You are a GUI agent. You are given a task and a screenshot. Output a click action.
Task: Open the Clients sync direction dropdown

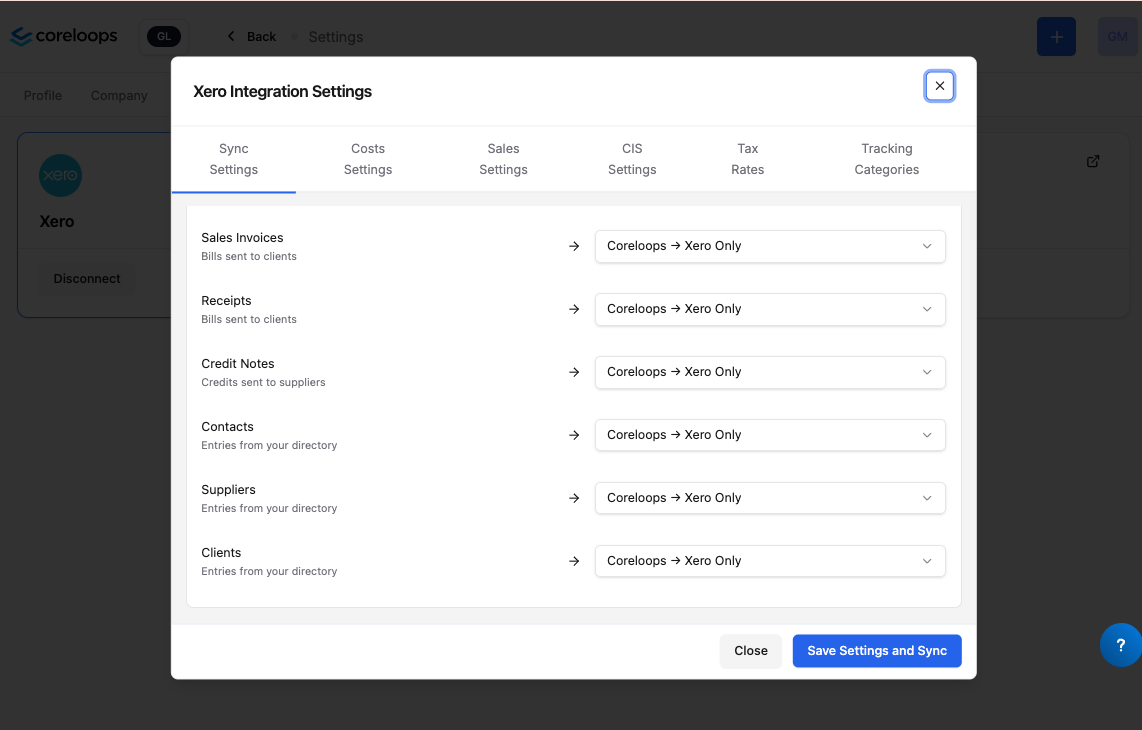770,561
